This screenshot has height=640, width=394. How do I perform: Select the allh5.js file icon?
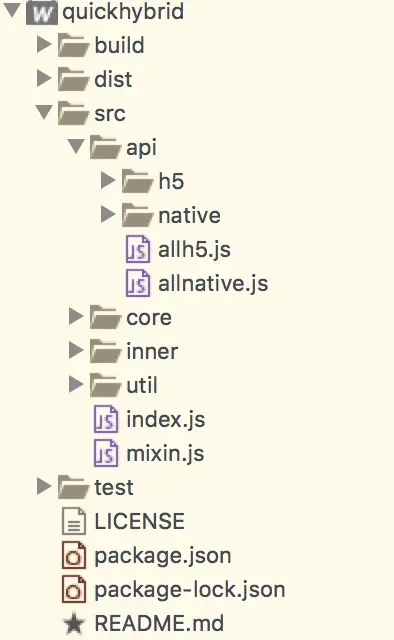tap(138, 249)
